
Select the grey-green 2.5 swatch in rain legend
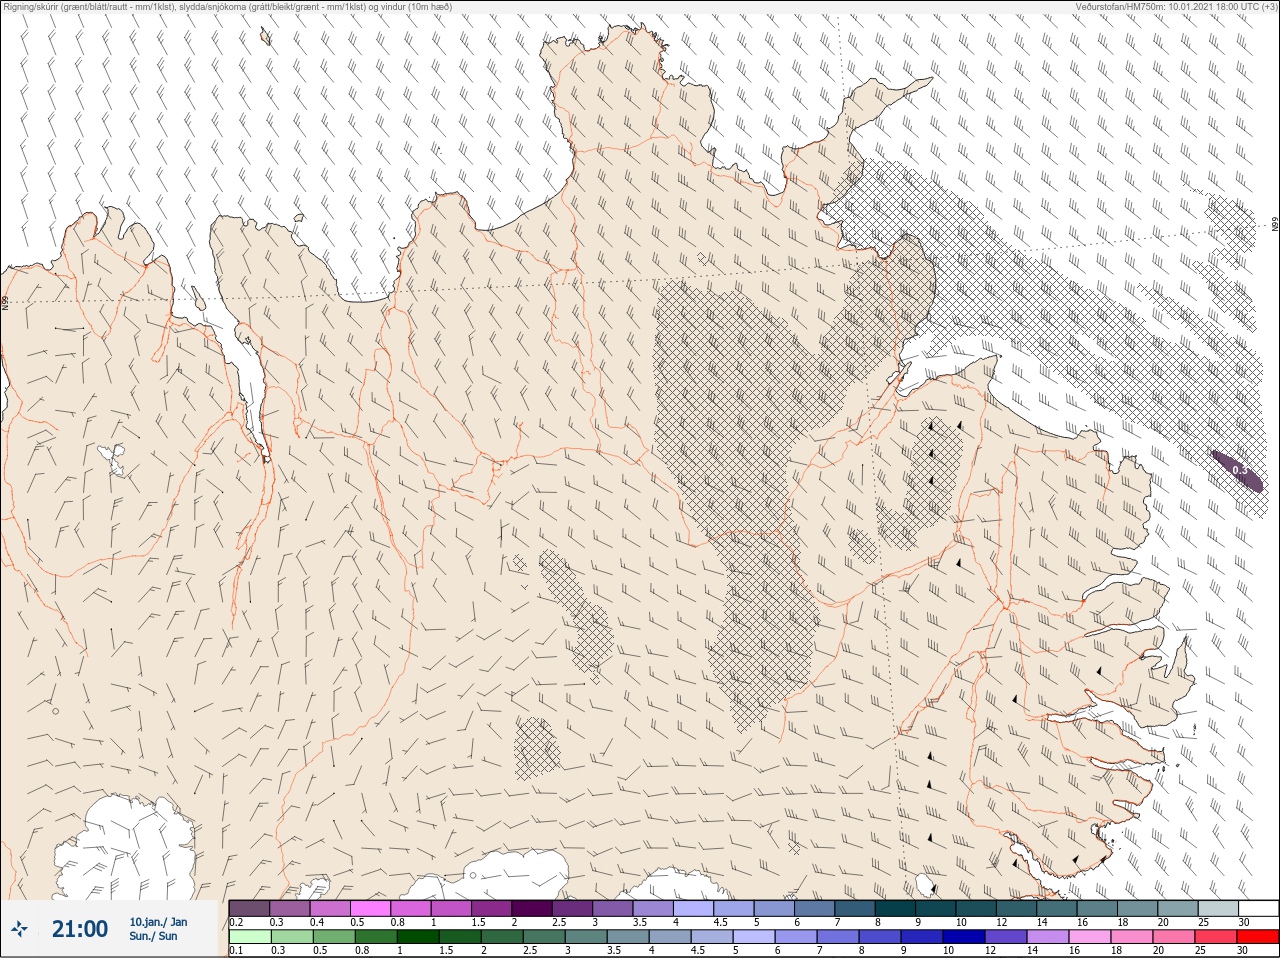pyautogui.click(x=544, y=937)
